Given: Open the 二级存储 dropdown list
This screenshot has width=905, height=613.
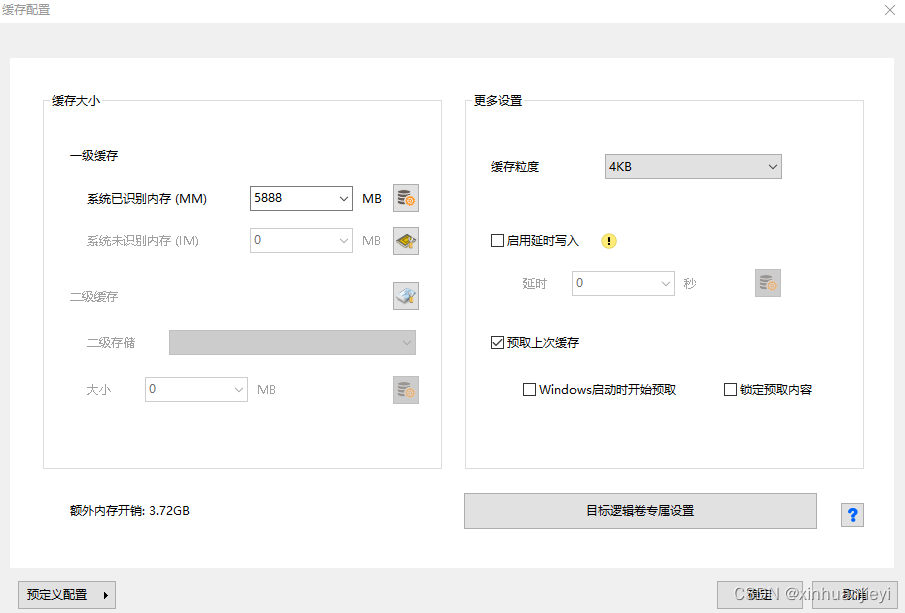Looking at the screenshot, I should pyautogui.click(x=292, y=343).
